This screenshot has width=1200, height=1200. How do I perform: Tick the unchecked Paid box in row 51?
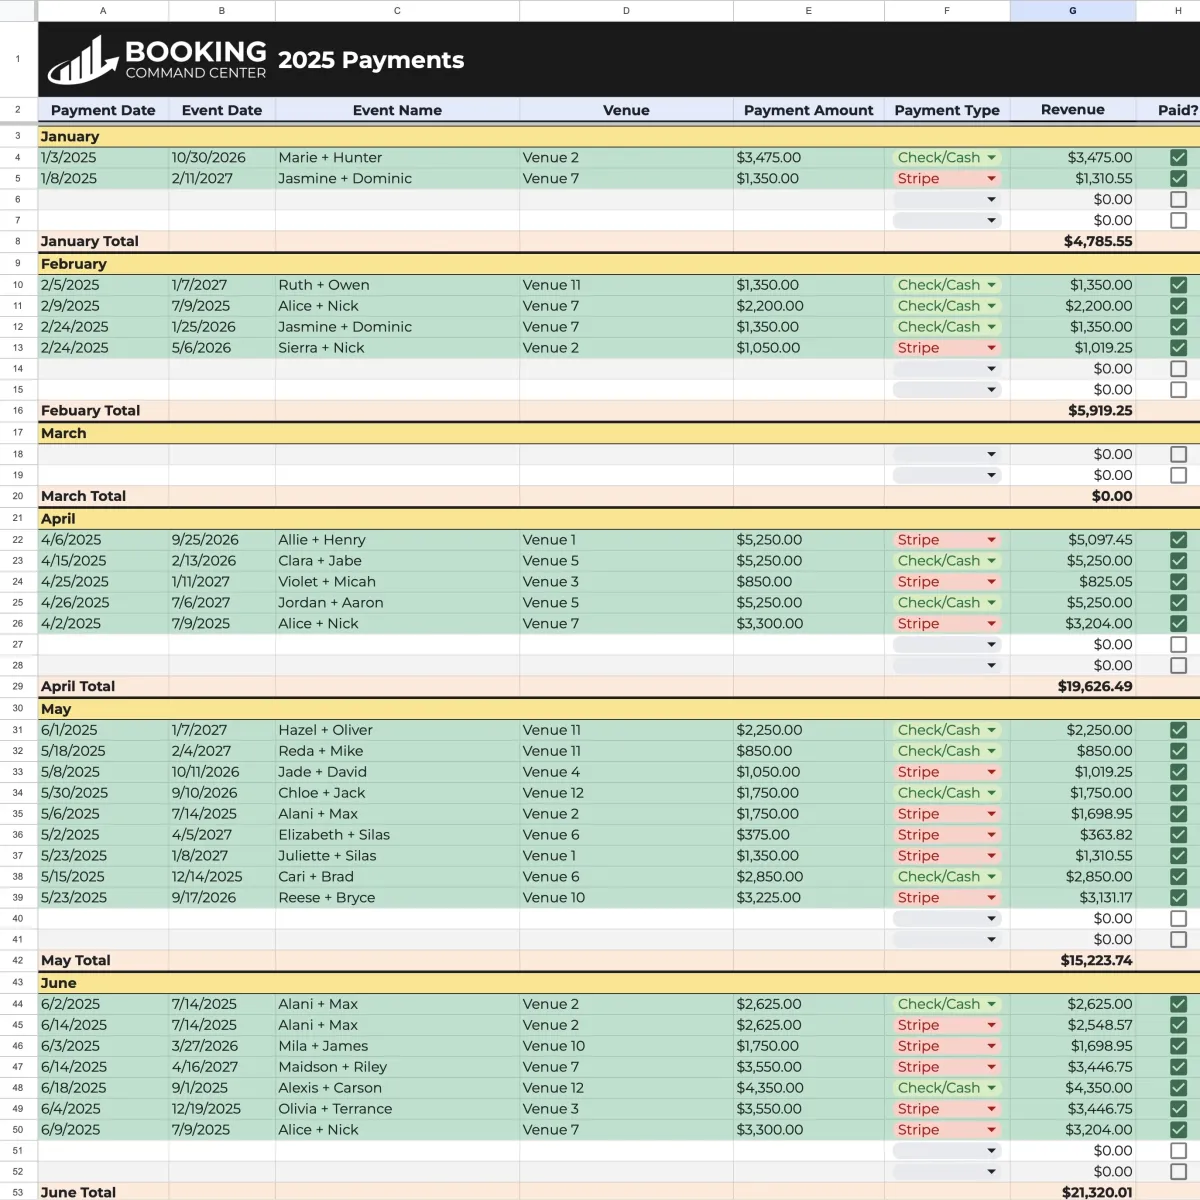click(x=1178, y=1151)
